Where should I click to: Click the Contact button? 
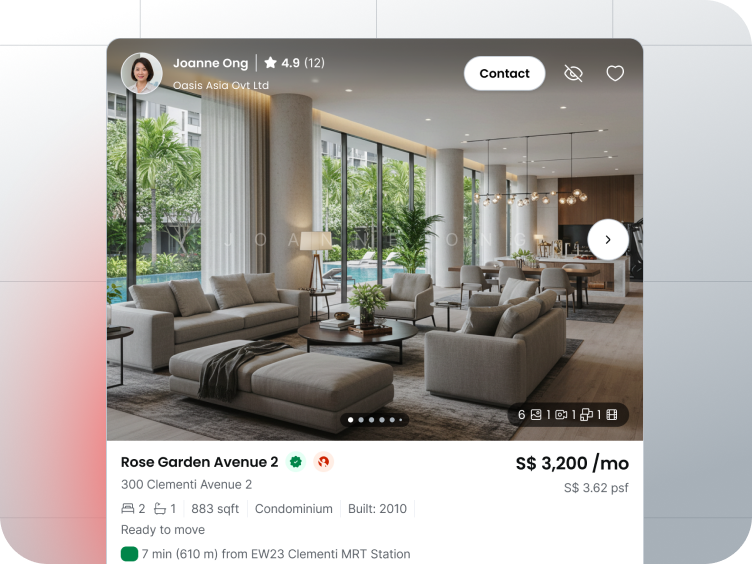pyautogui.click(x=504, y=73)
